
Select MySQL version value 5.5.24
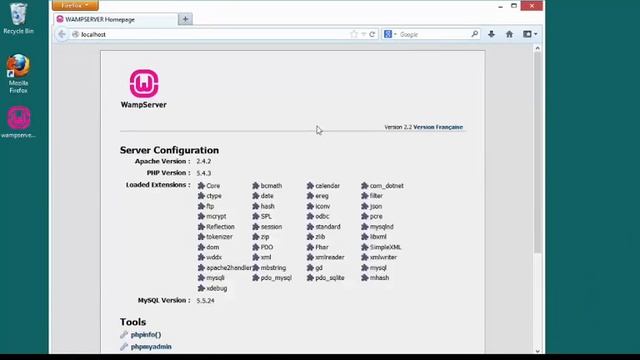[x=205, y=300]
